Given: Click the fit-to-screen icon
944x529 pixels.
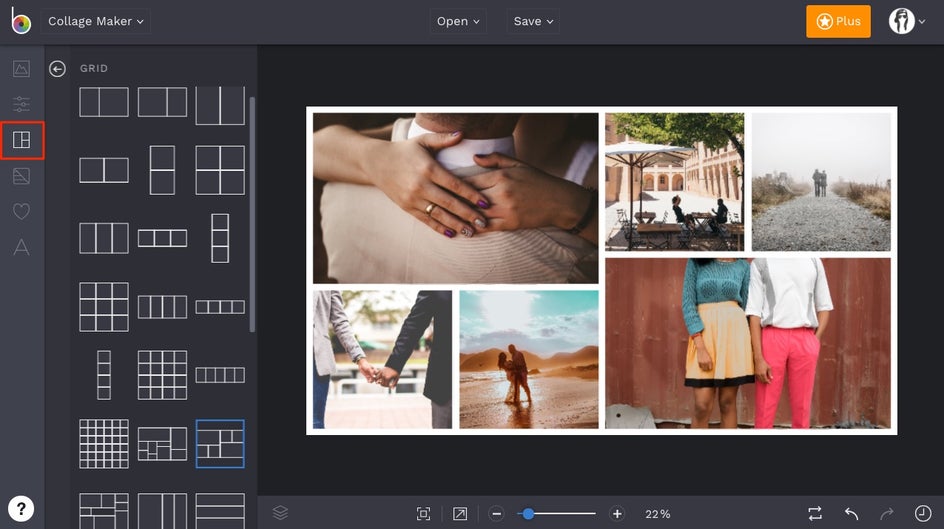Looking at the screenshot, I should point(424,514).
